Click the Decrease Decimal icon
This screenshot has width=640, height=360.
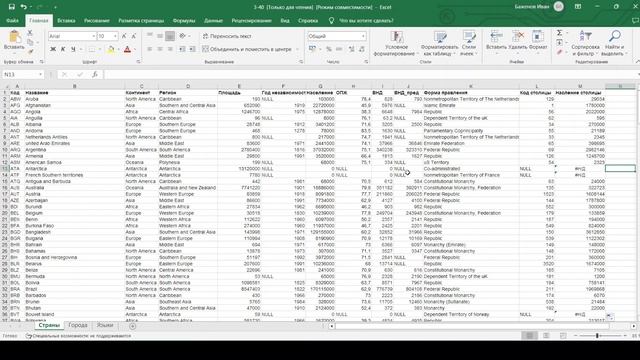tap(362, 49)
